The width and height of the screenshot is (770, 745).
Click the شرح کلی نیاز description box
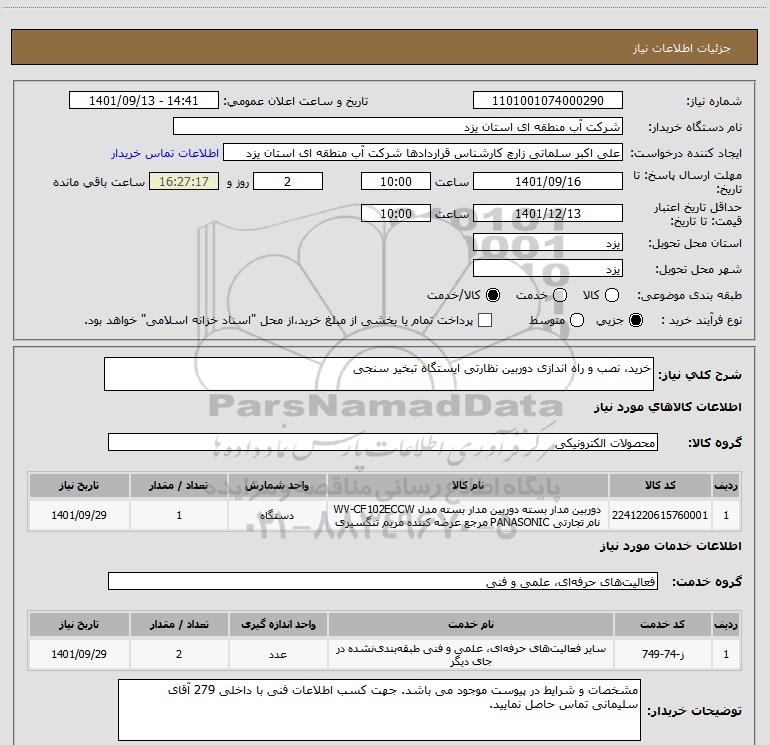click(379, 374)
